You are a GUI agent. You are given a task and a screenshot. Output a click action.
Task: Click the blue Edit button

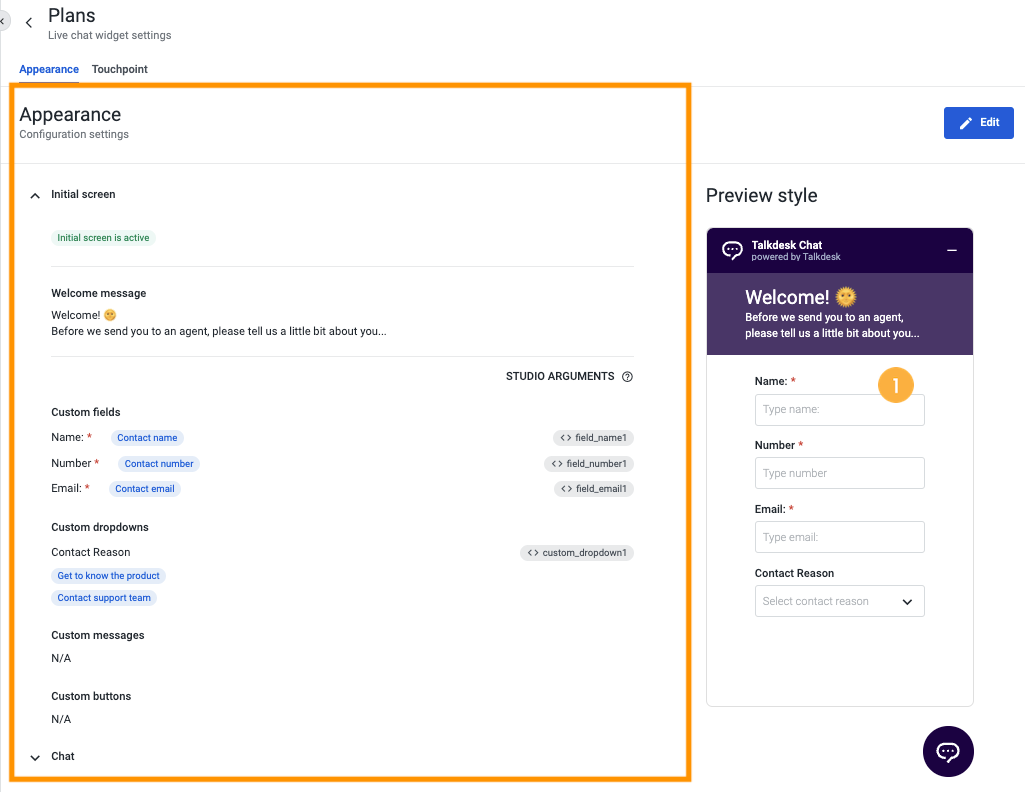(979, 123)
